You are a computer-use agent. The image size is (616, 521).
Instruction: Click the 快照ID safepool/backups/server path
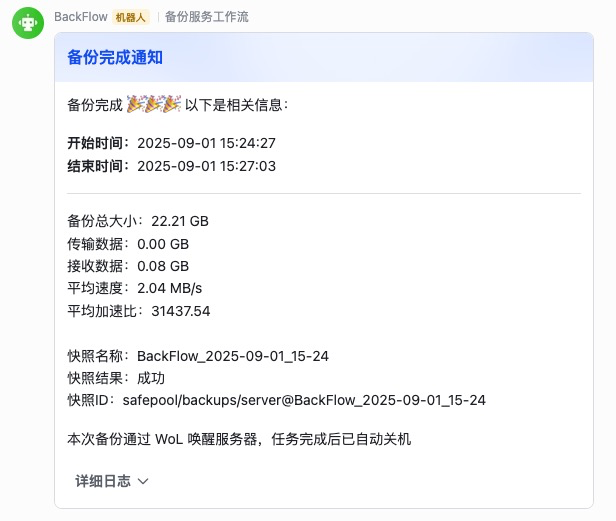click(304, 400)
